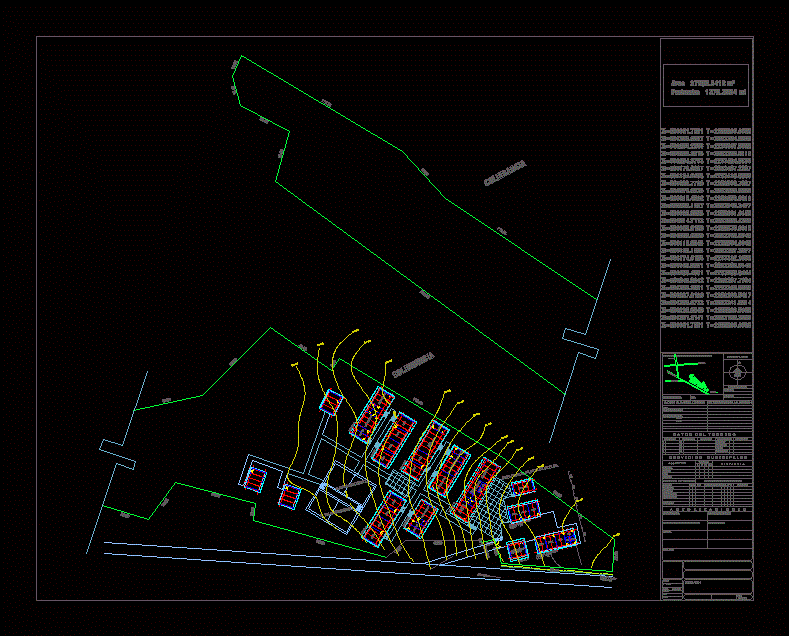
Task: Click the cyan cross shape at right boundary
Action: 581,341
